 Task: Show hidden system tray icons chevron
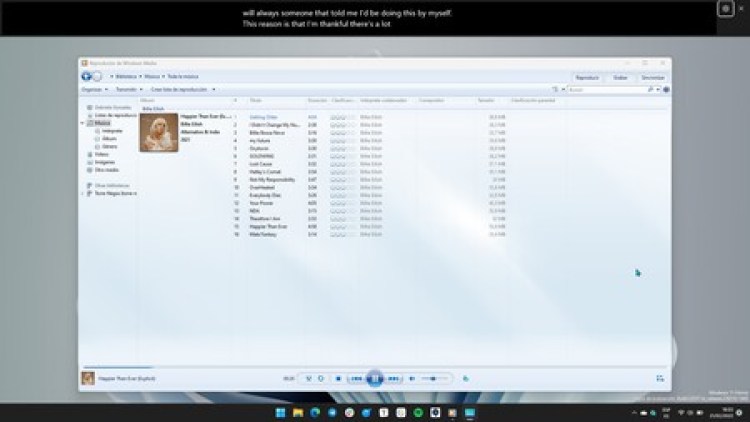click(x=634, y=413)
